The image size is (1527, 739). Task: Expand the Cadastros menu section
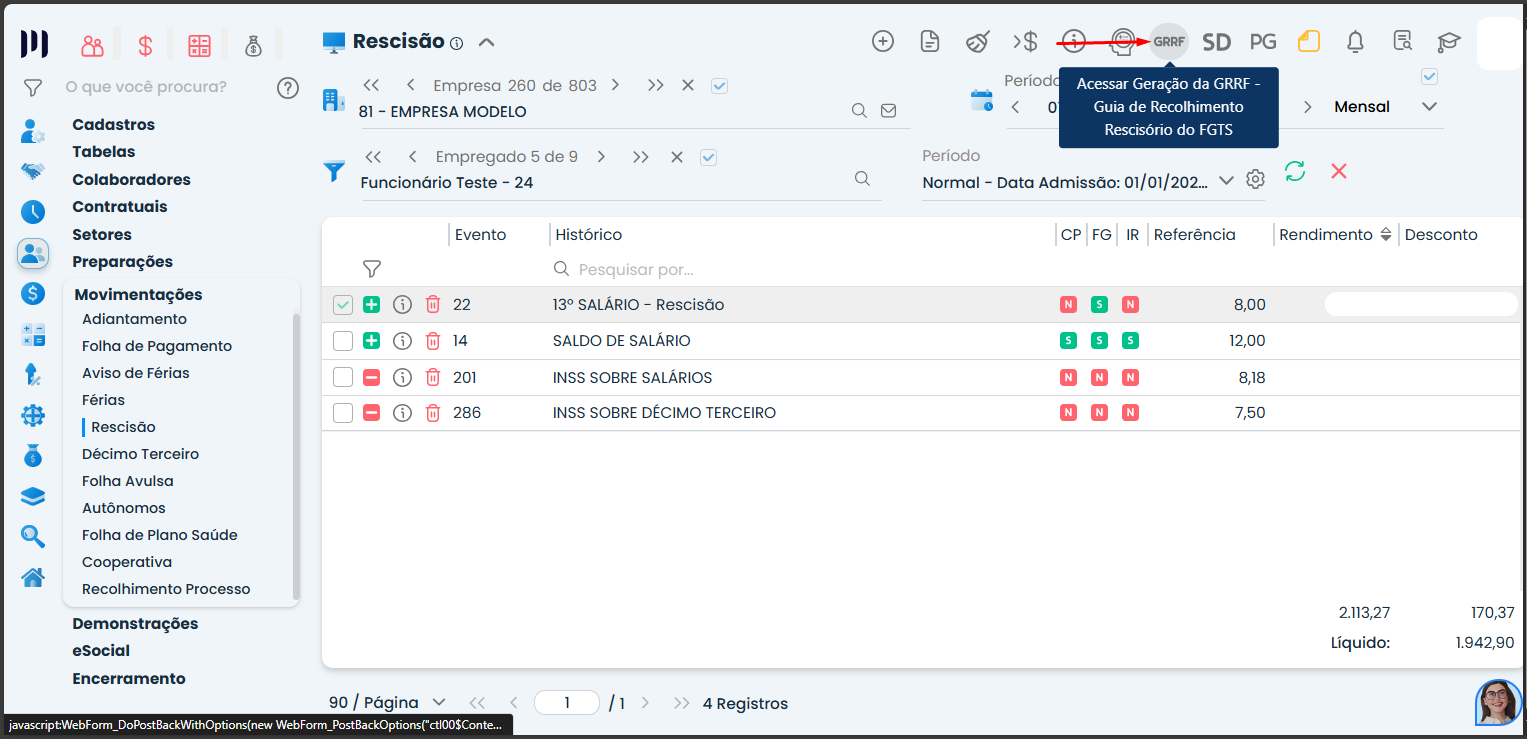(x=113, y=125)
